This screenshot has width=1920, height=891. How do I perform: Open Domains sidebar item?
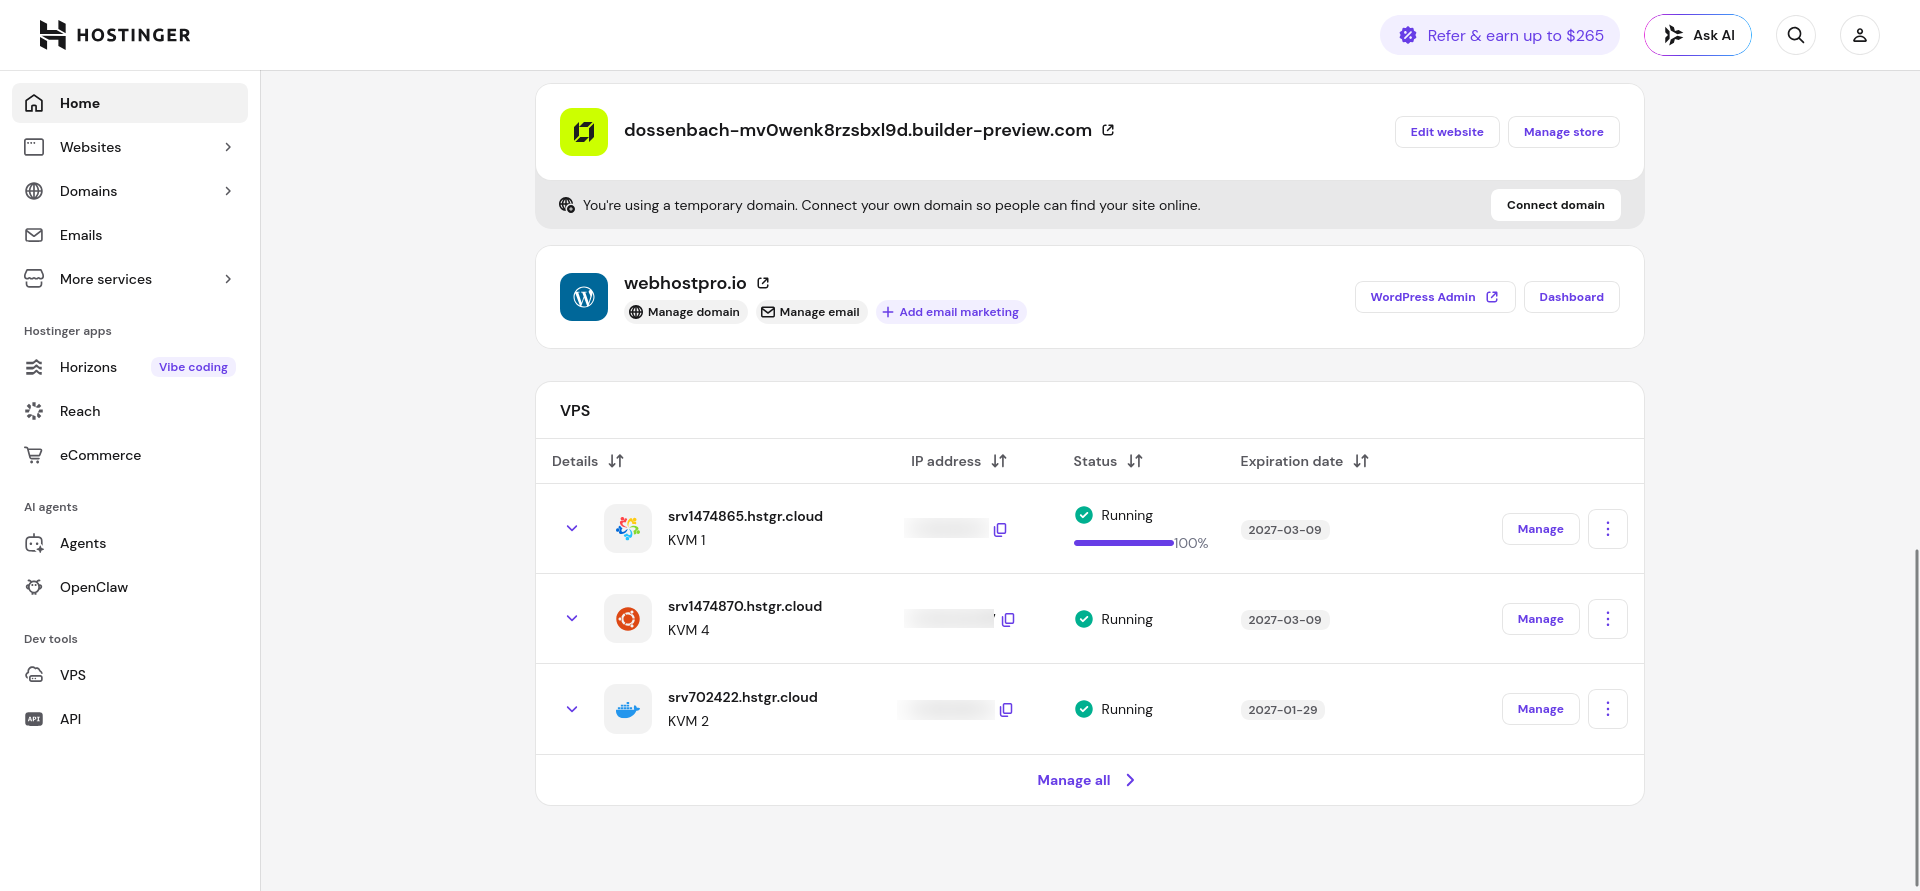click(130, 191)
